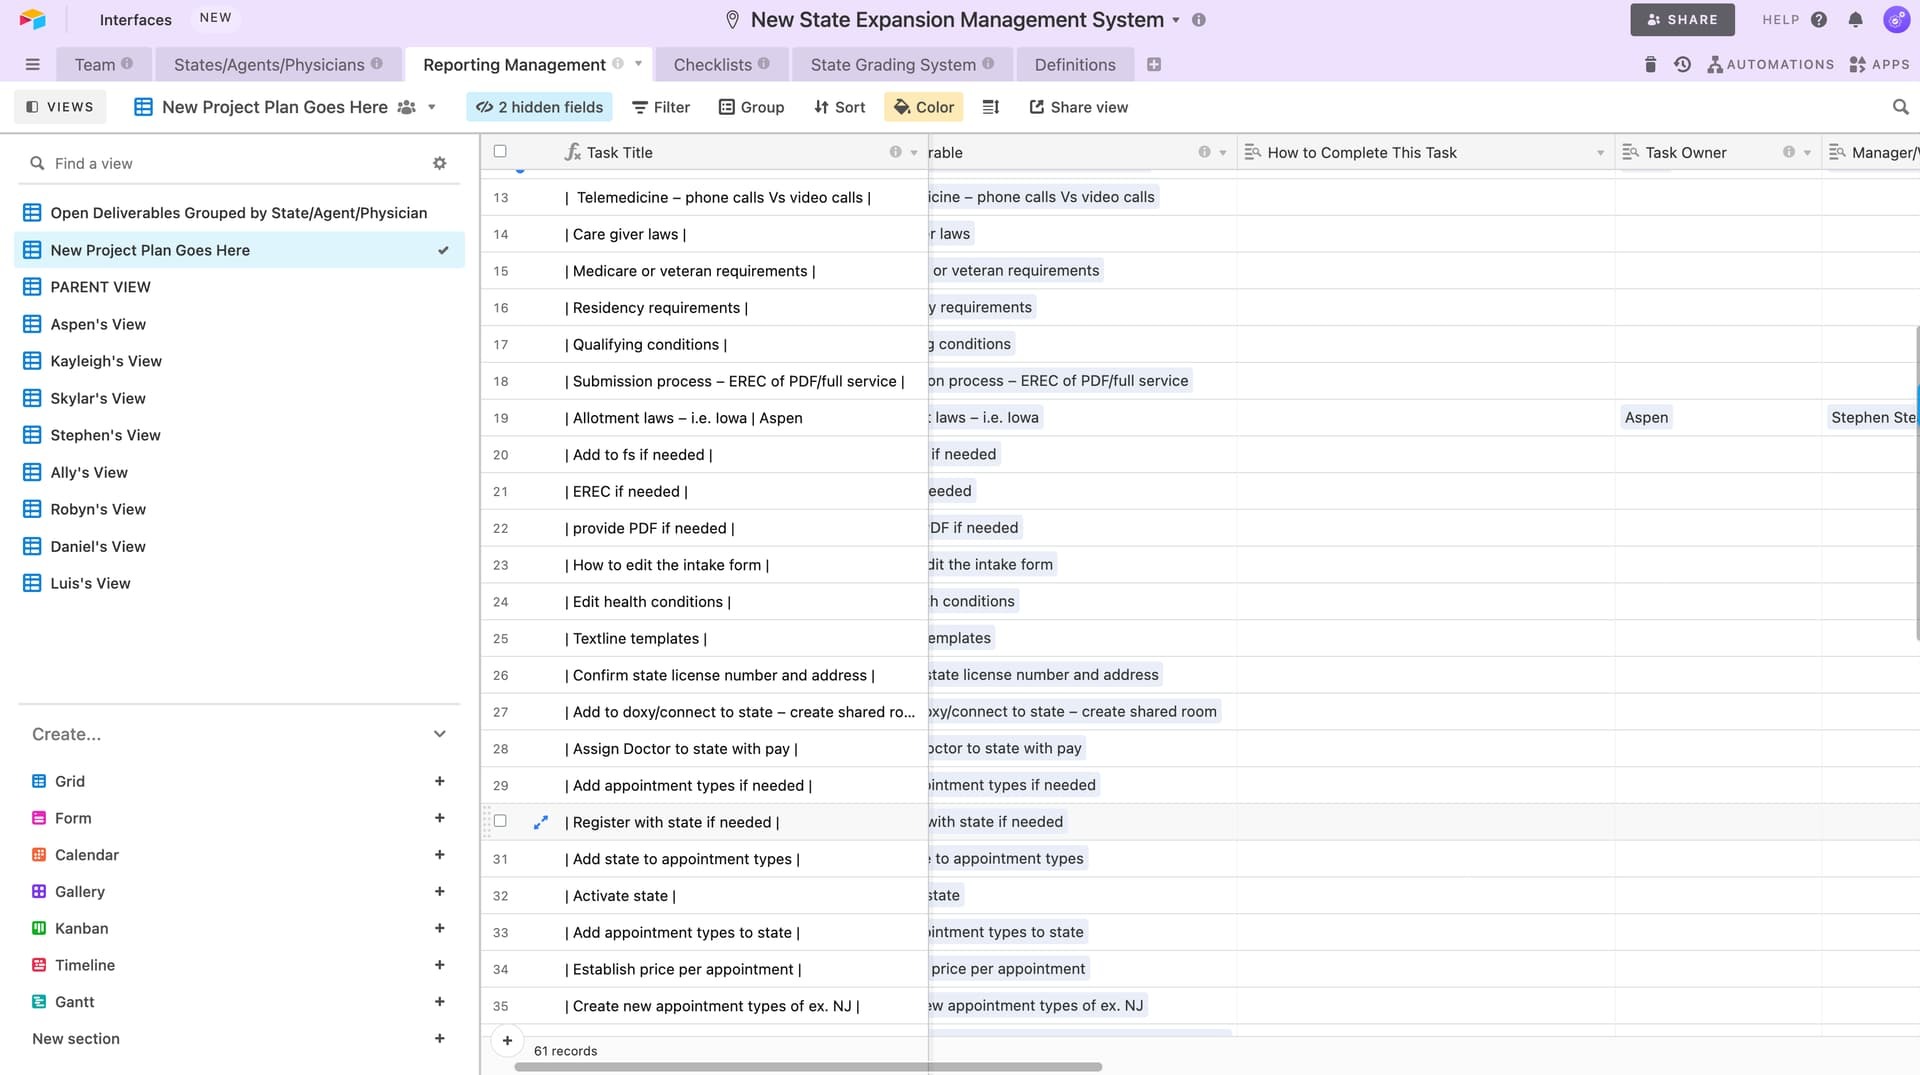Open Apps panel
Viewport: 1920px width, 1075px height.
1879,65
